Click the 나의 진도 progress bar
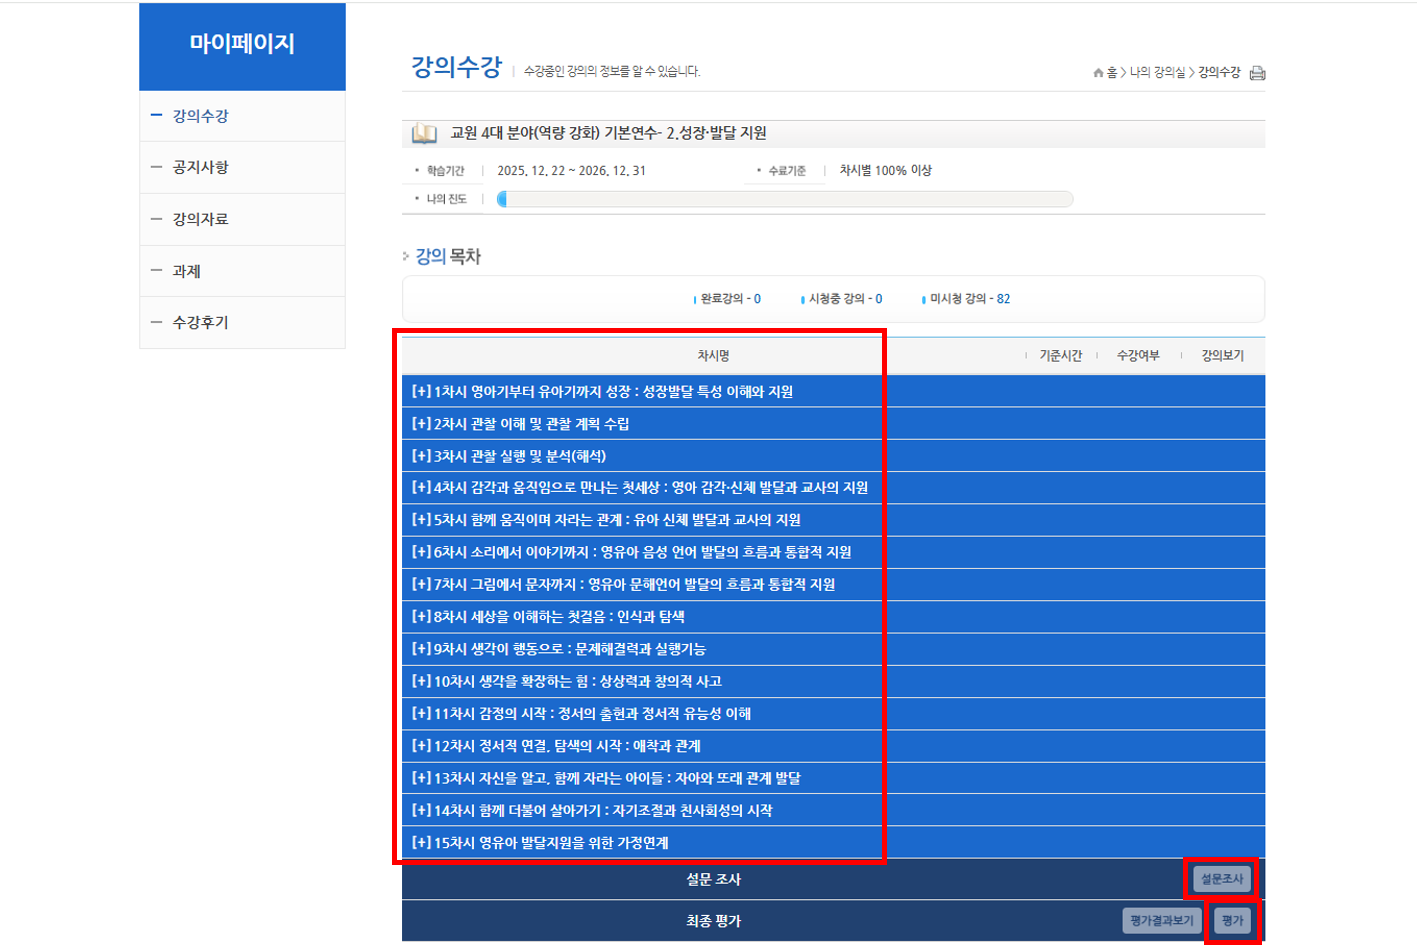The width and height of the screenshot is (1417, 946). pos(785,199)
